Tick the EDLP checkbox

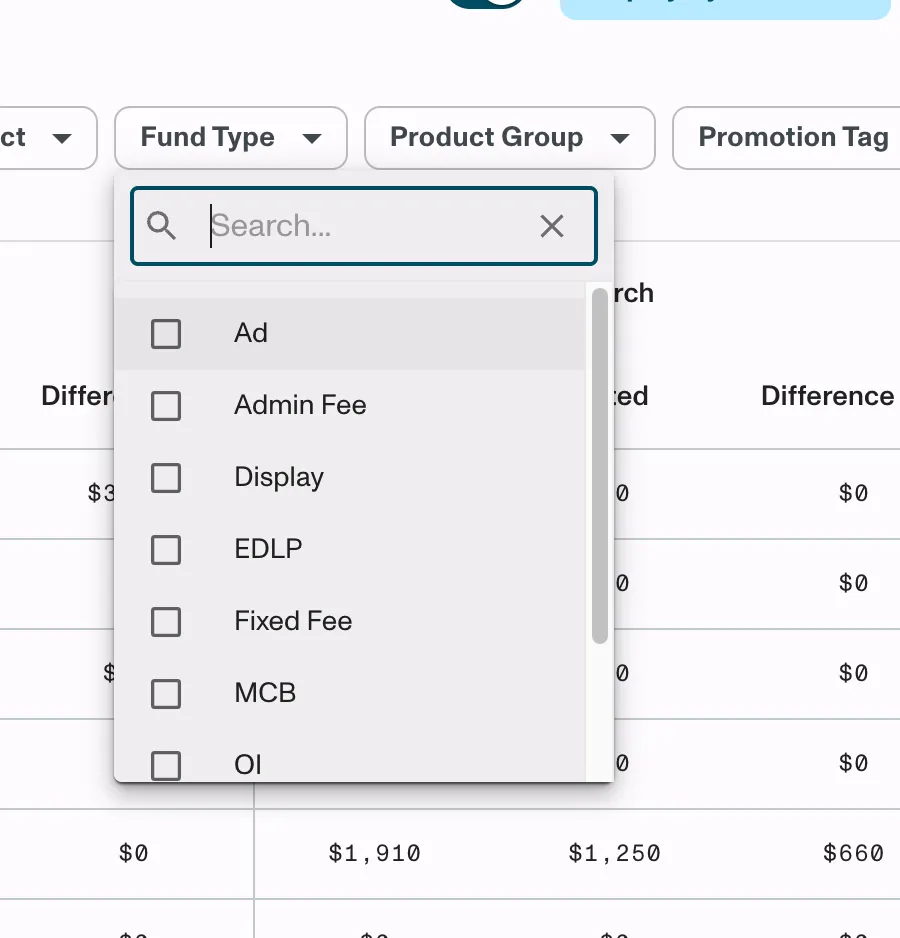coord(166,550)
